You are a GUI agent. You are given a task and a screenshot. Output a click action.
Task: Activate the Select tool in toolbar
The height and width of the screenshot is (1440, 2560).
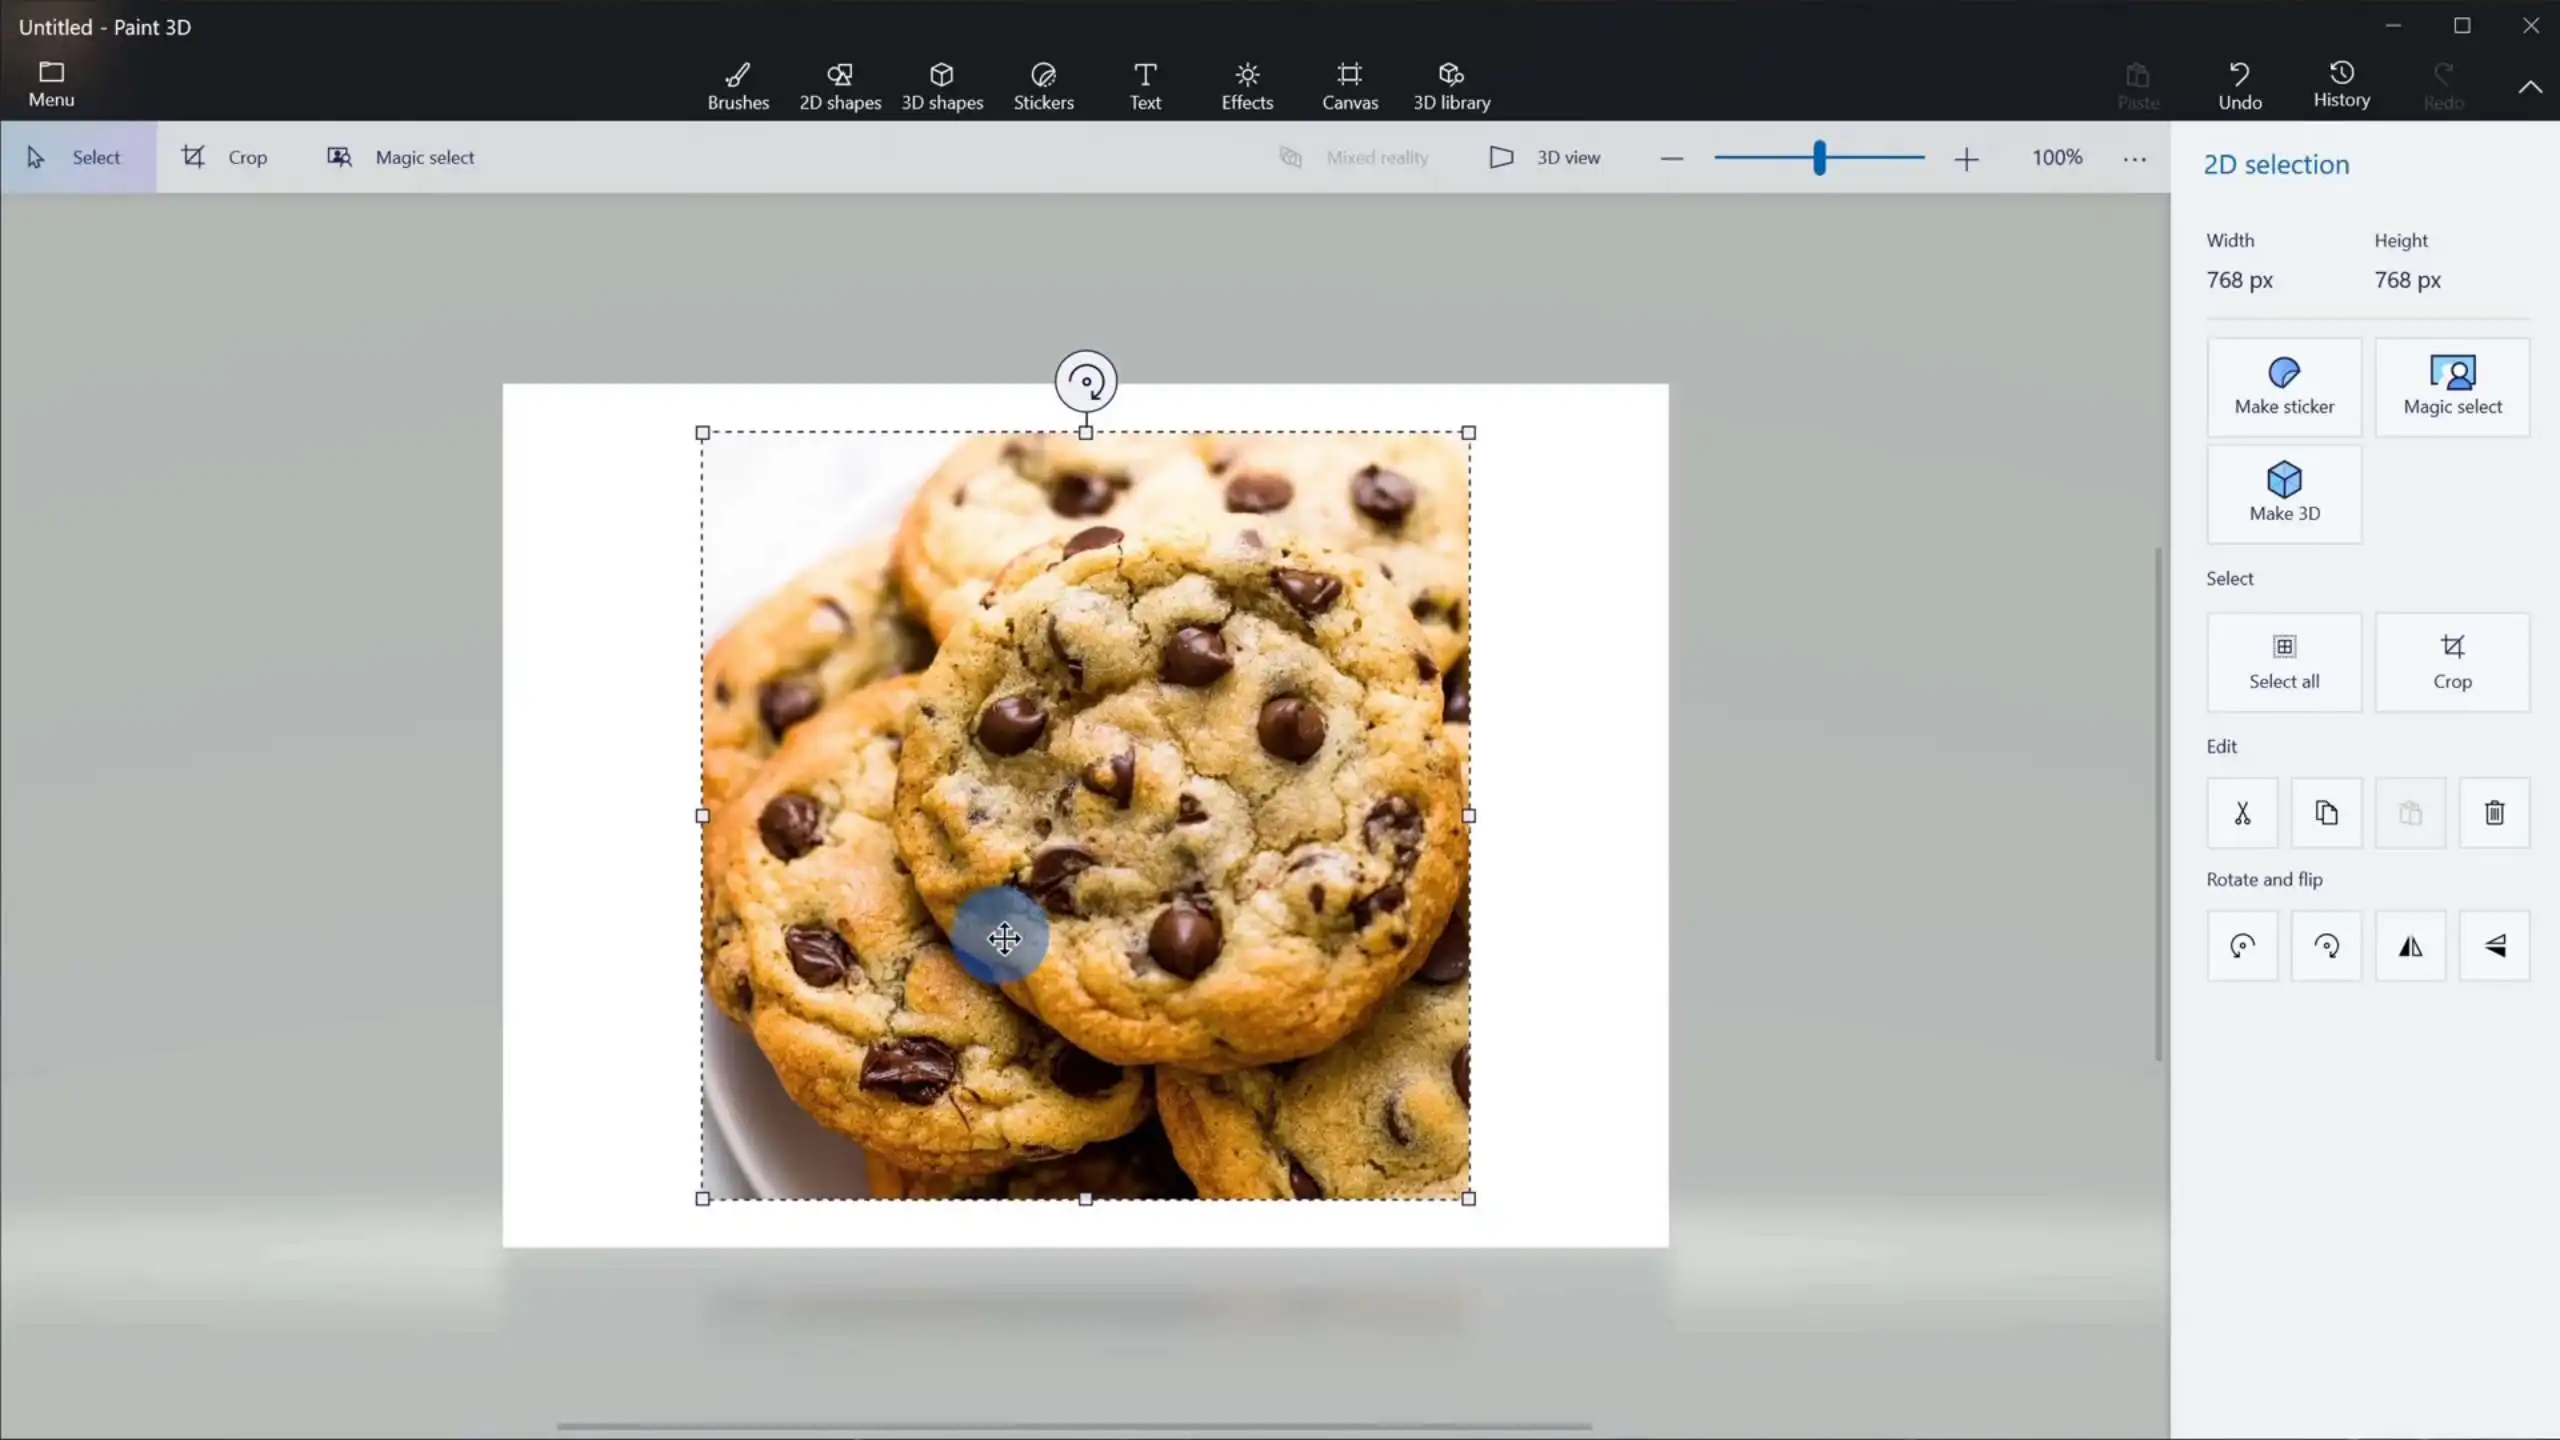[x=78, y=157]
